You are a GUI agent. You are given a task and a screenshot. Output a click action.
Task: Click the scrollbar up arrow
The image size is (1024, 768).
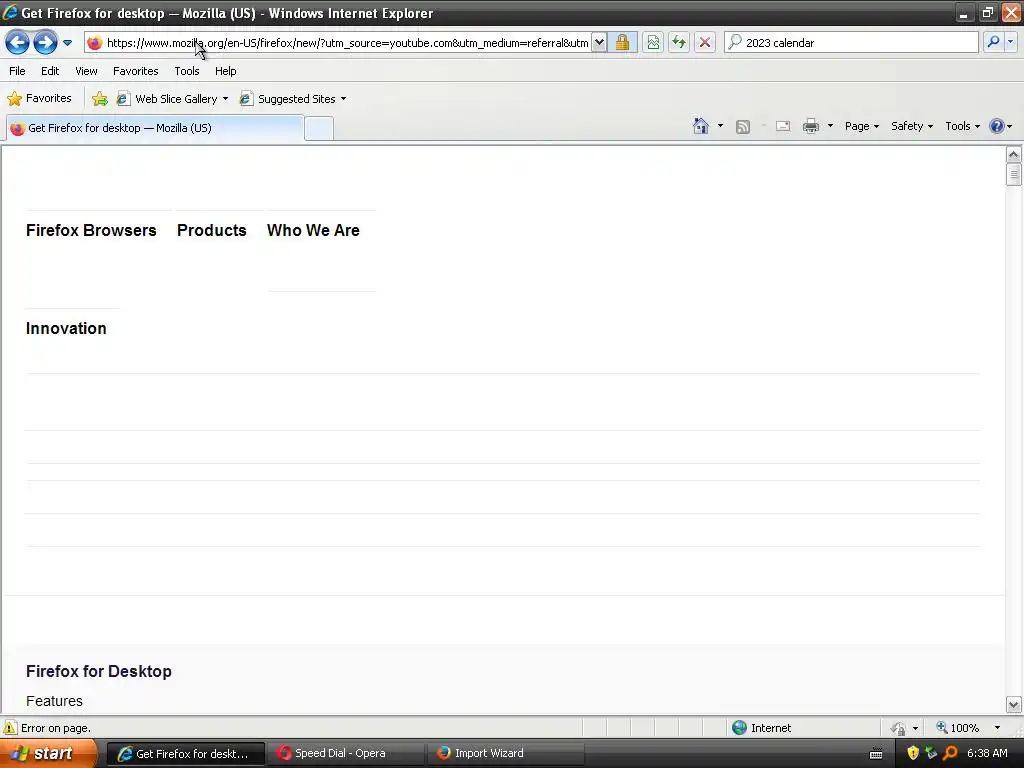tap(1014, 155)
